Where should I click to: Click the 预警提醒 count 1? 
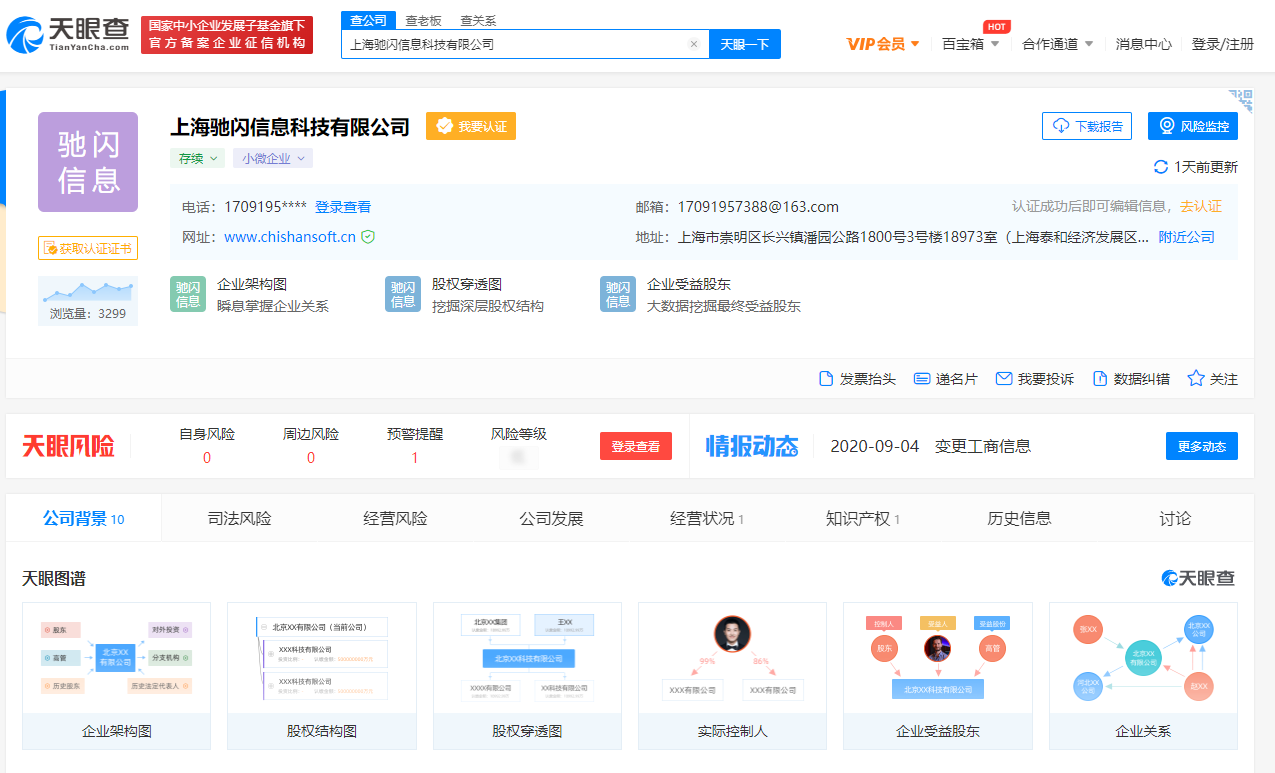tap(415, 458)
